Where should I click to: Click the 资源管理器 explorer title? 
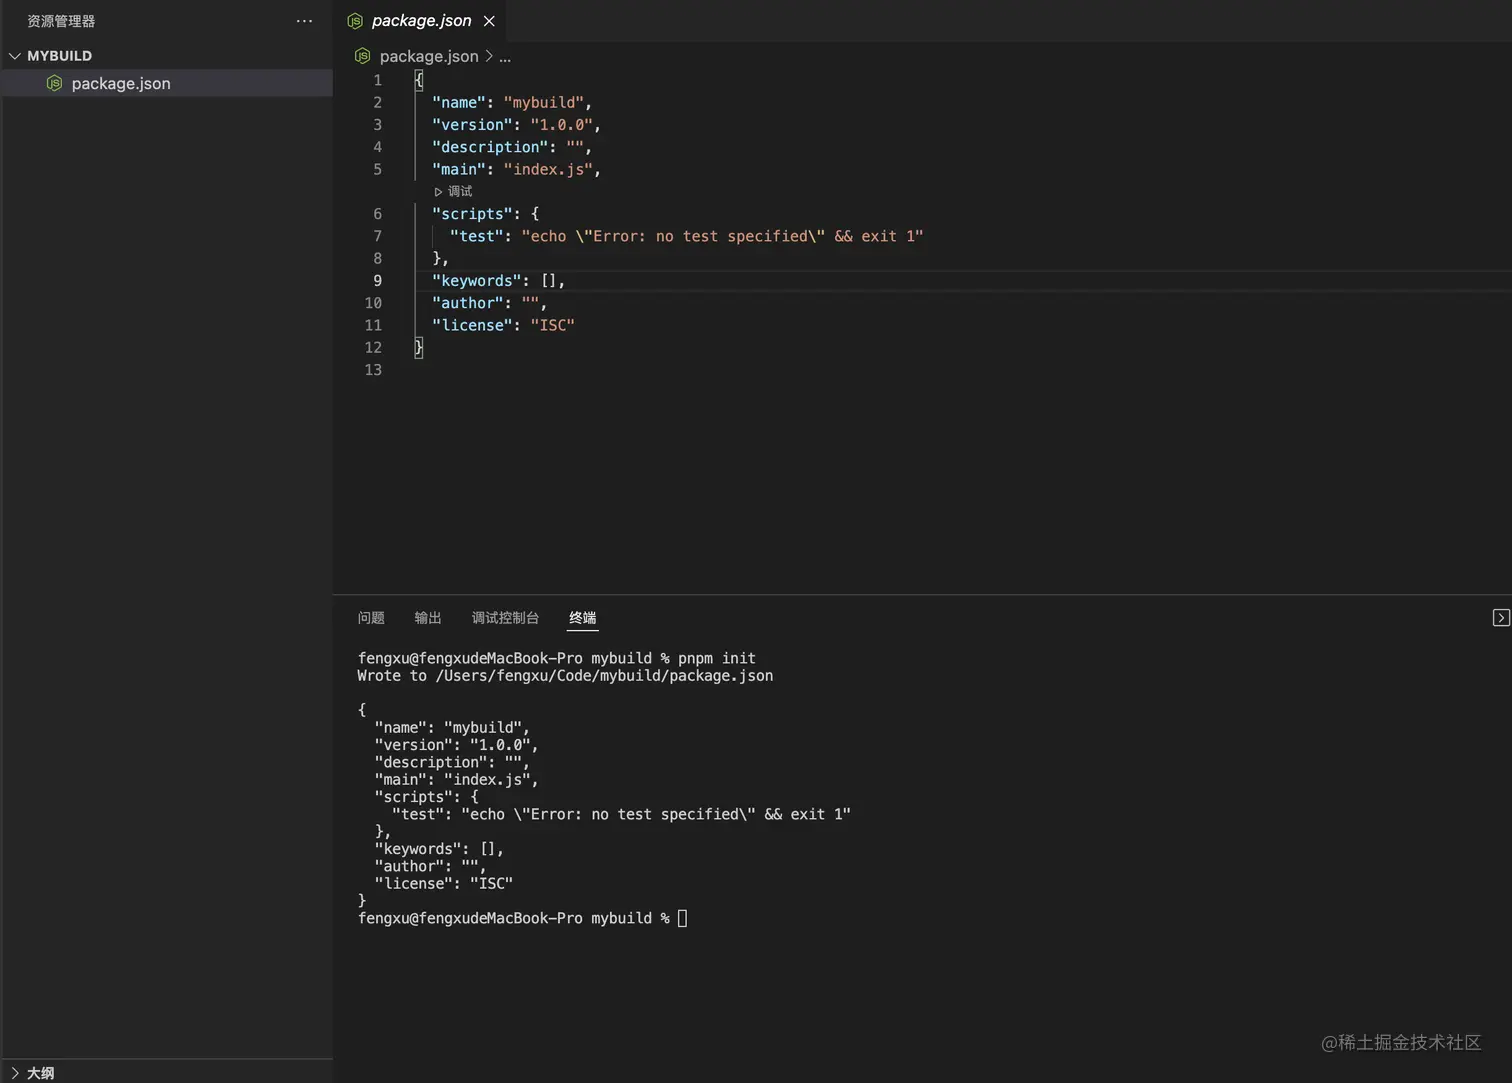61,21
